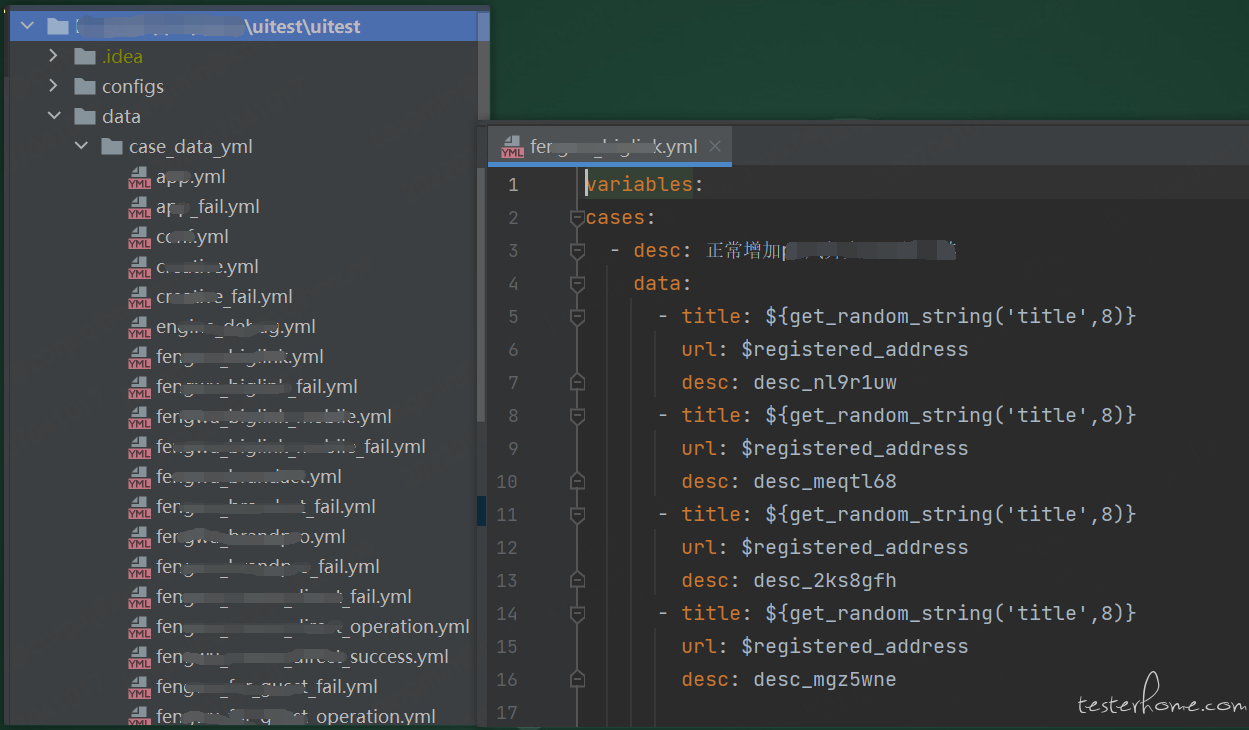Open the app_fail.yml file

[x=207, y=207]
